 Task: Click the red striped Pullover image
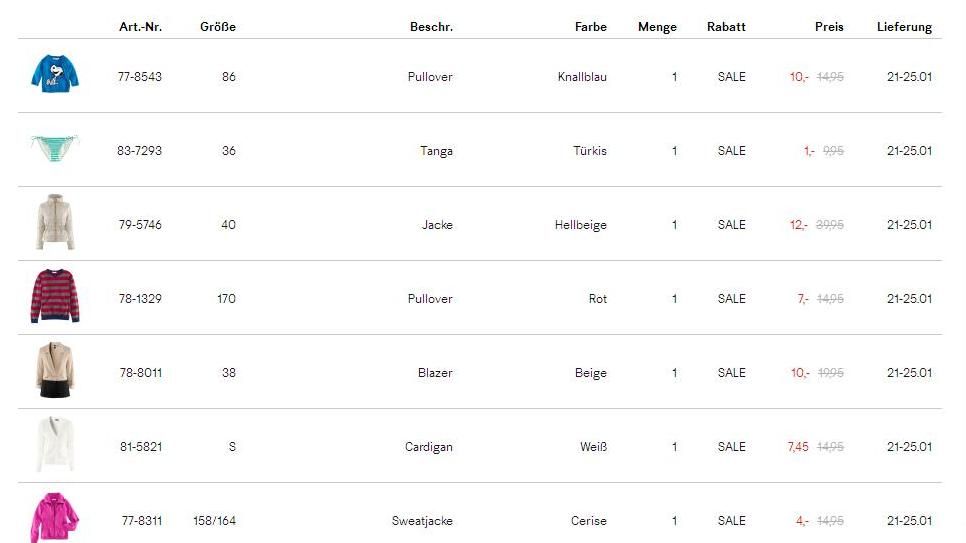pos(54,296)
